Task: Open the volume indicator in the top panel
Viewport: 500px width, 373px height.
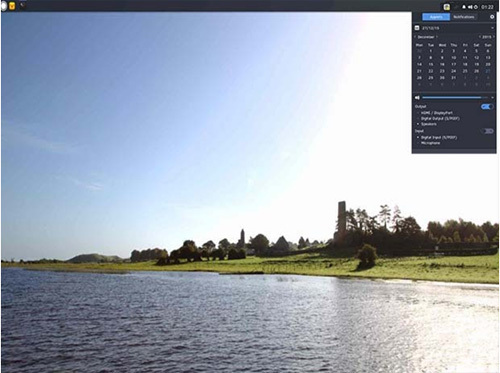Action: (470, 7)
